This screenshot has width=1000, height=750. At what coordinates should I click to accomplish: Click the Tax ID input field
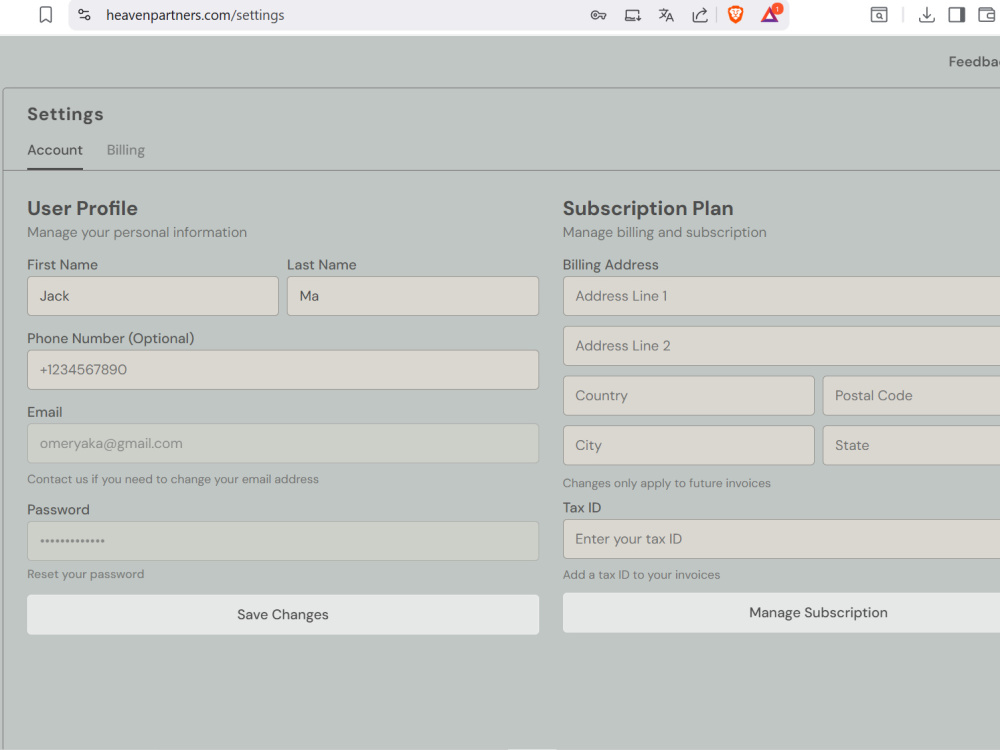pos(781,539)
